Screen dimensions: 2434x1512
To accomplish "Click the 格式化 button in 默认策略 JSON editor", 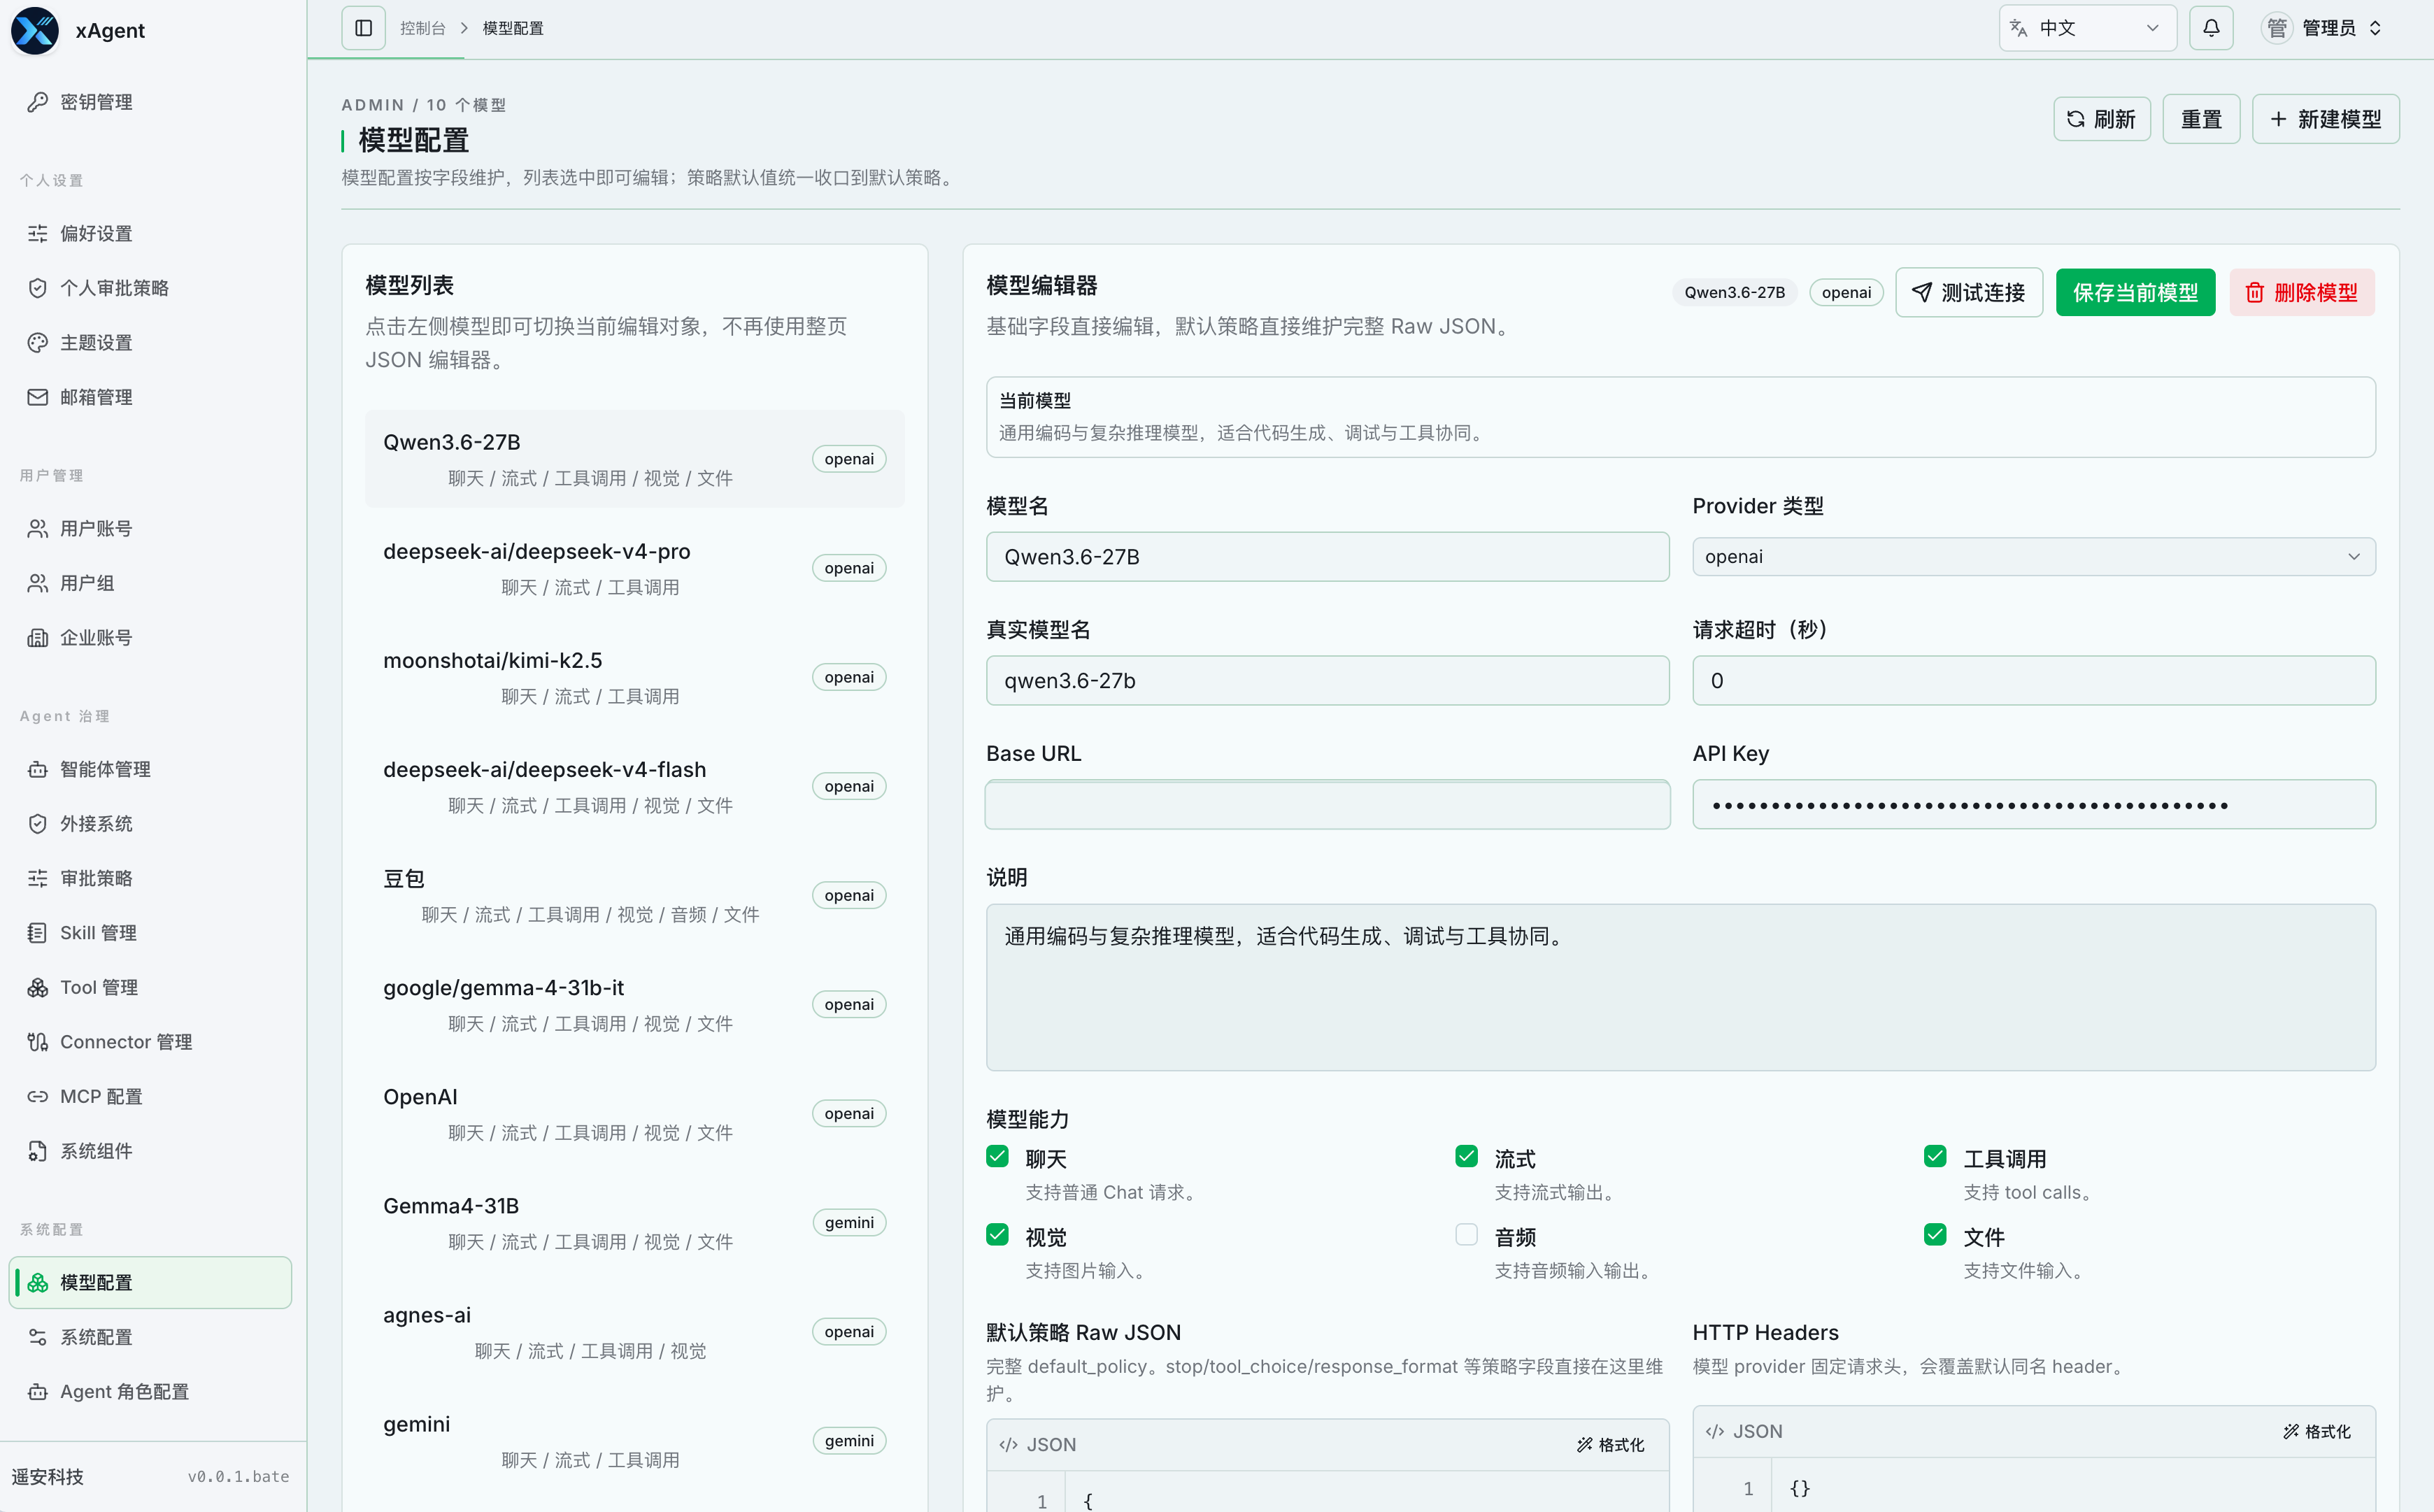I will point(1610,1444).
